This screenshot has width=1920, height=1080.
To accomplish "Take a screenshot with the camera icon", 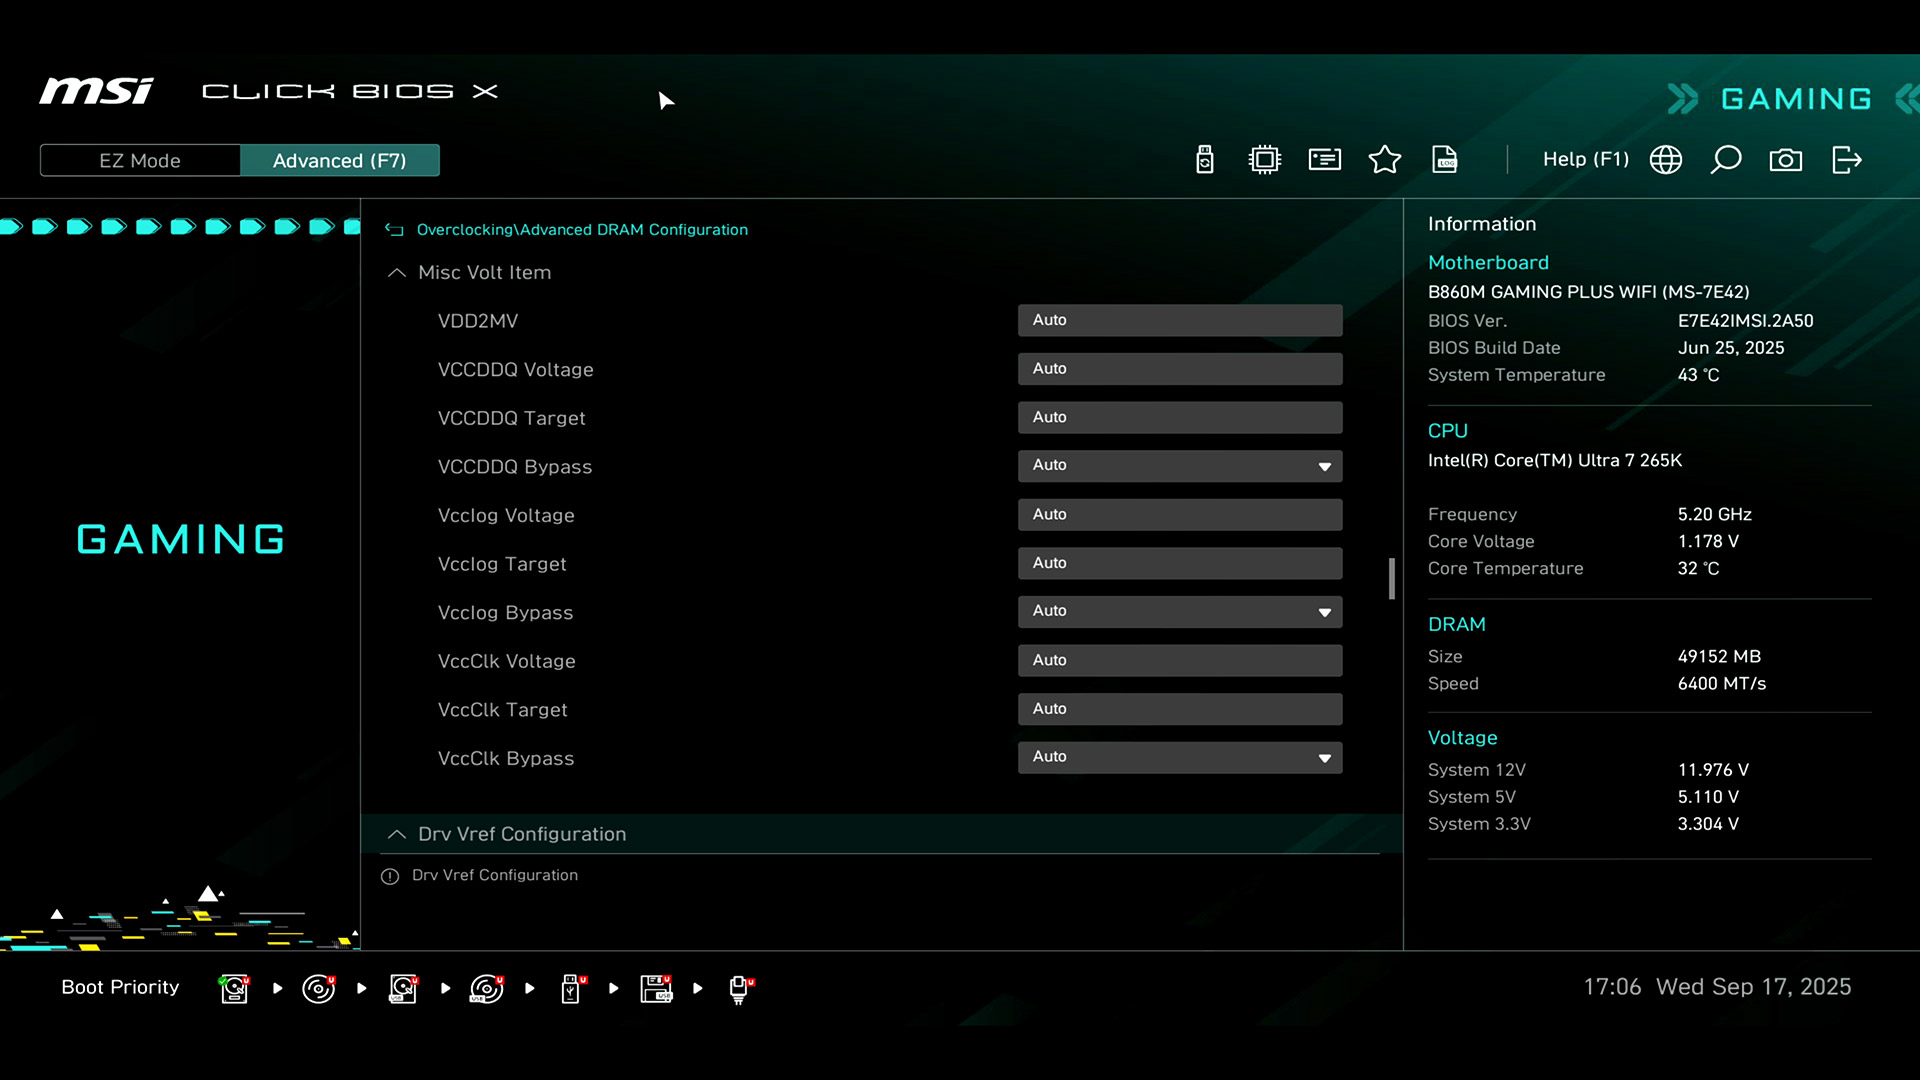I will coord(1785,160).
